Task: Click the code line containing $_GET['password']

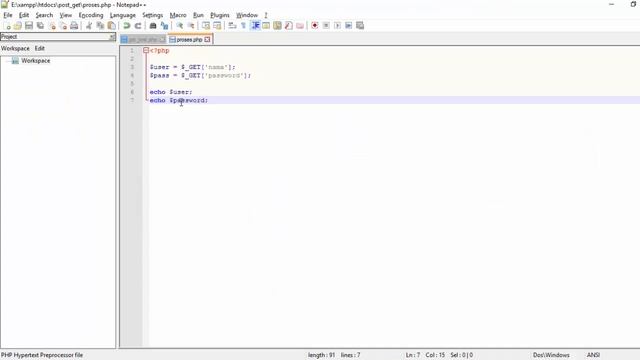Action: point(200,76)
